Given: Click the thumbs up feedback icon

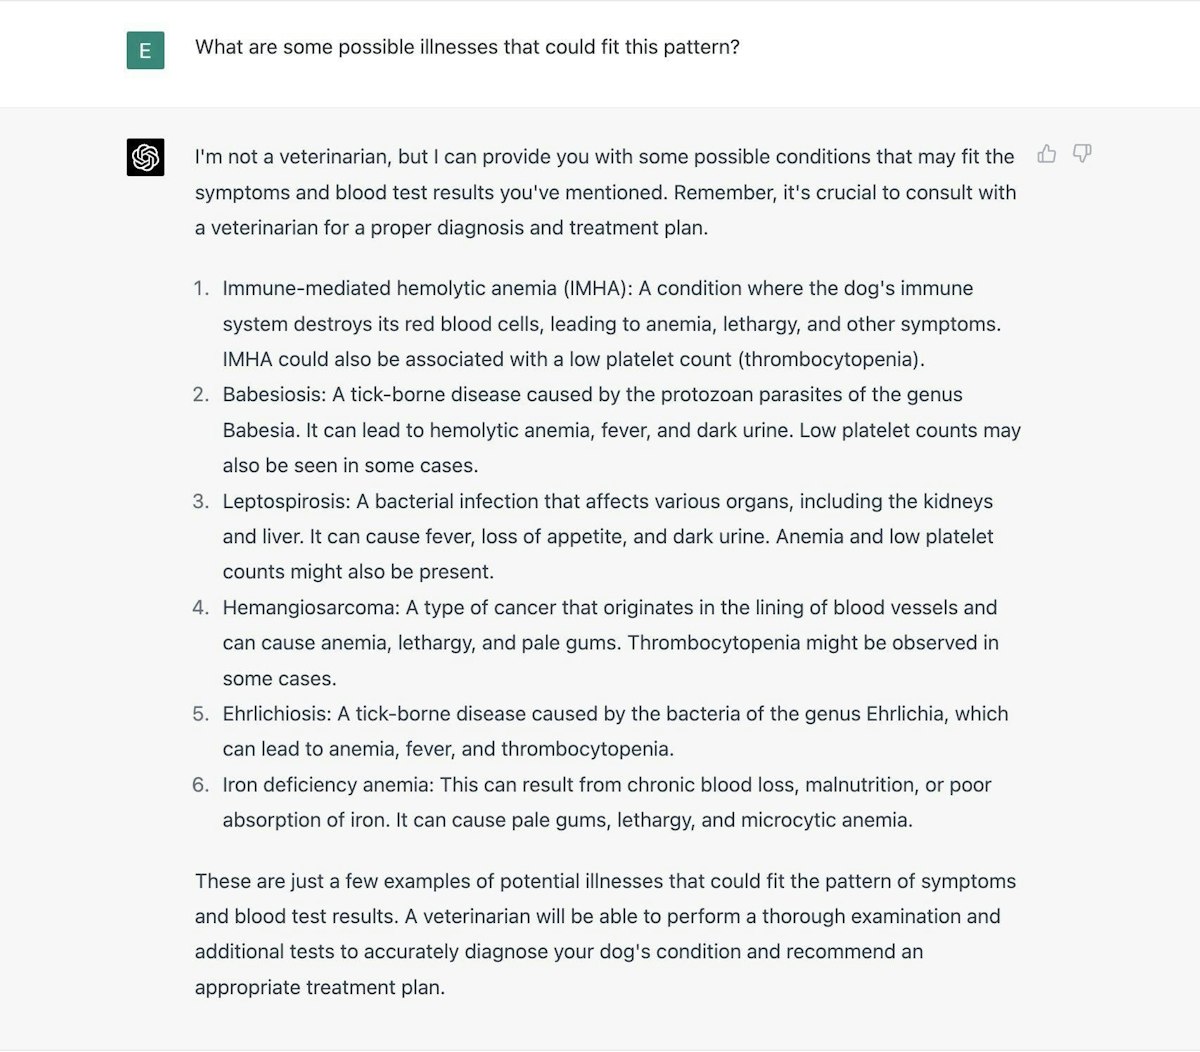Looking at the screenshot, I should tap(1047, 154).
